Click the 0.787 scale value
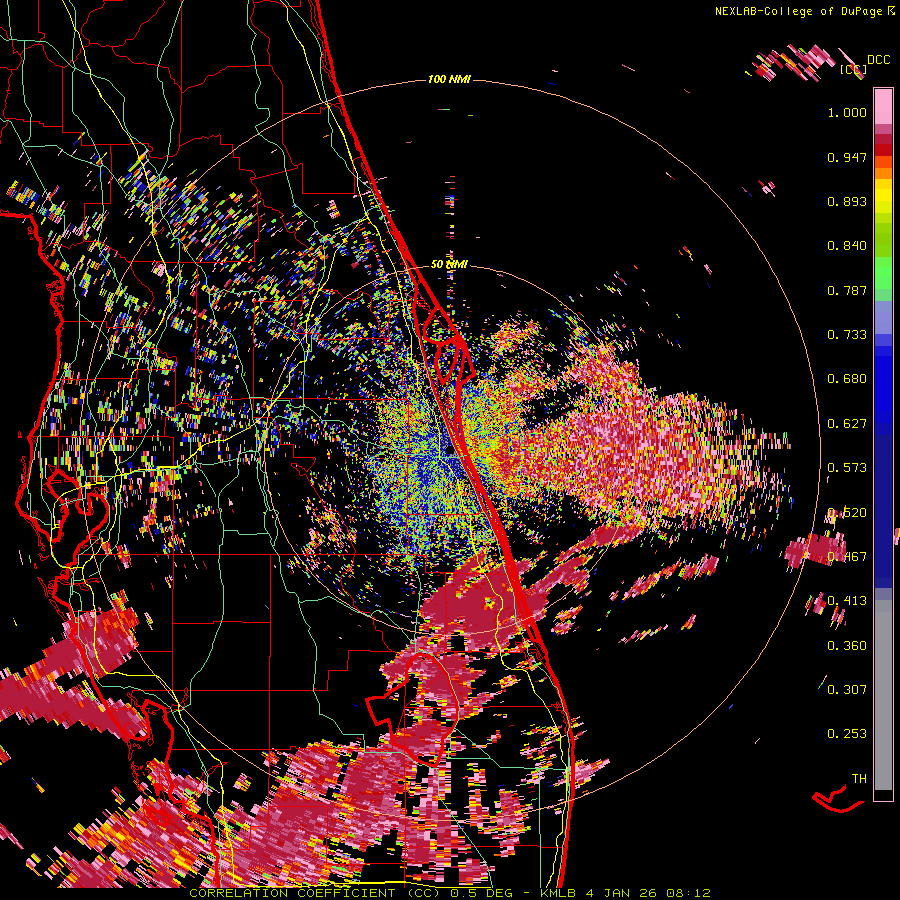 point(847,290)
